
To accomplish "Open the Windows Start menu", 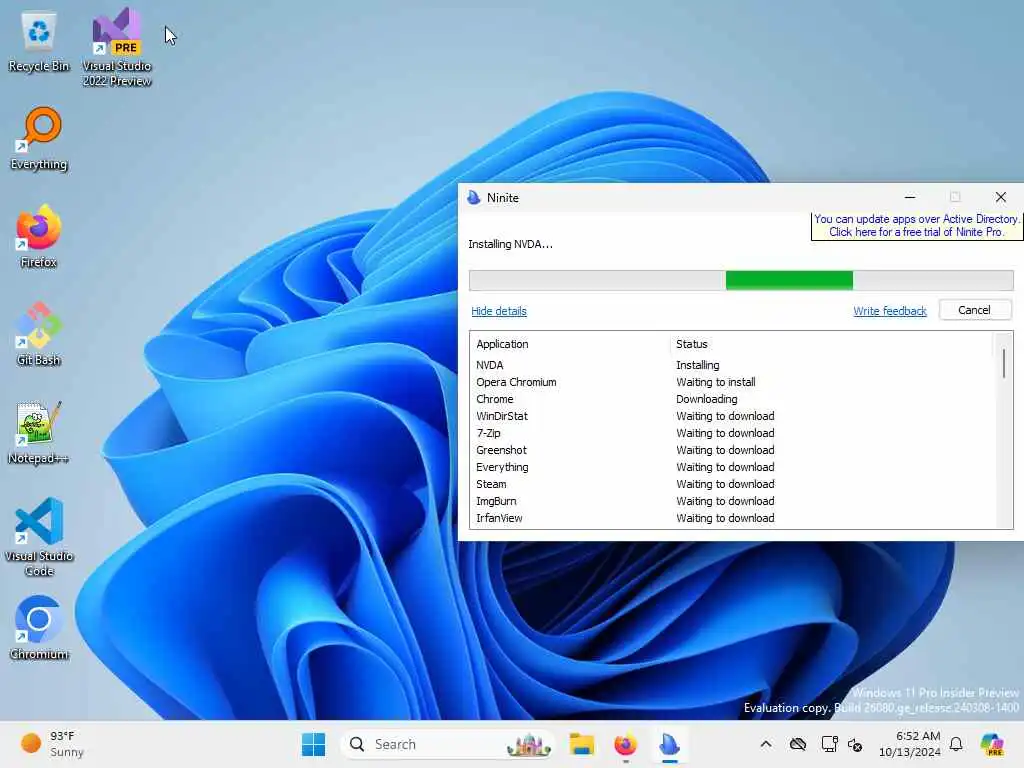I will point(313,744).
